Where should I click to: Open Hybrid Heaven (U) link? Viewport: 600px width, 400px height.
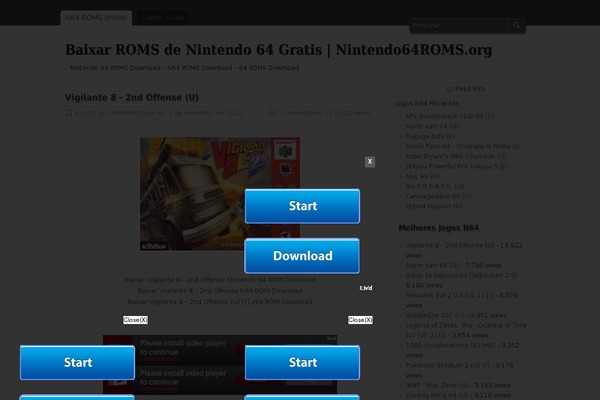click(434, 206)
